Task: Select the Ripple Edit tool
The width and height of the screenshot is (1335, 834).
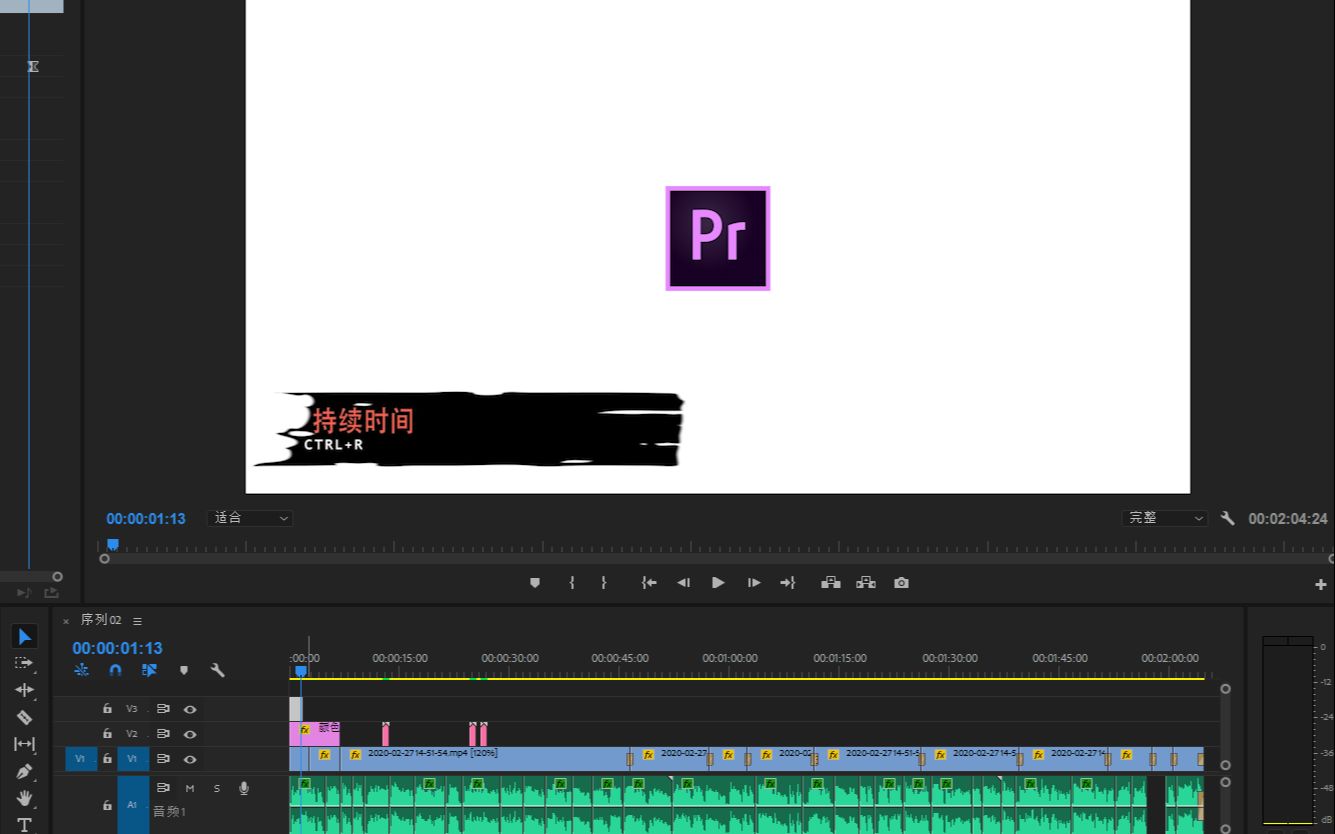Action: [24, 690]
